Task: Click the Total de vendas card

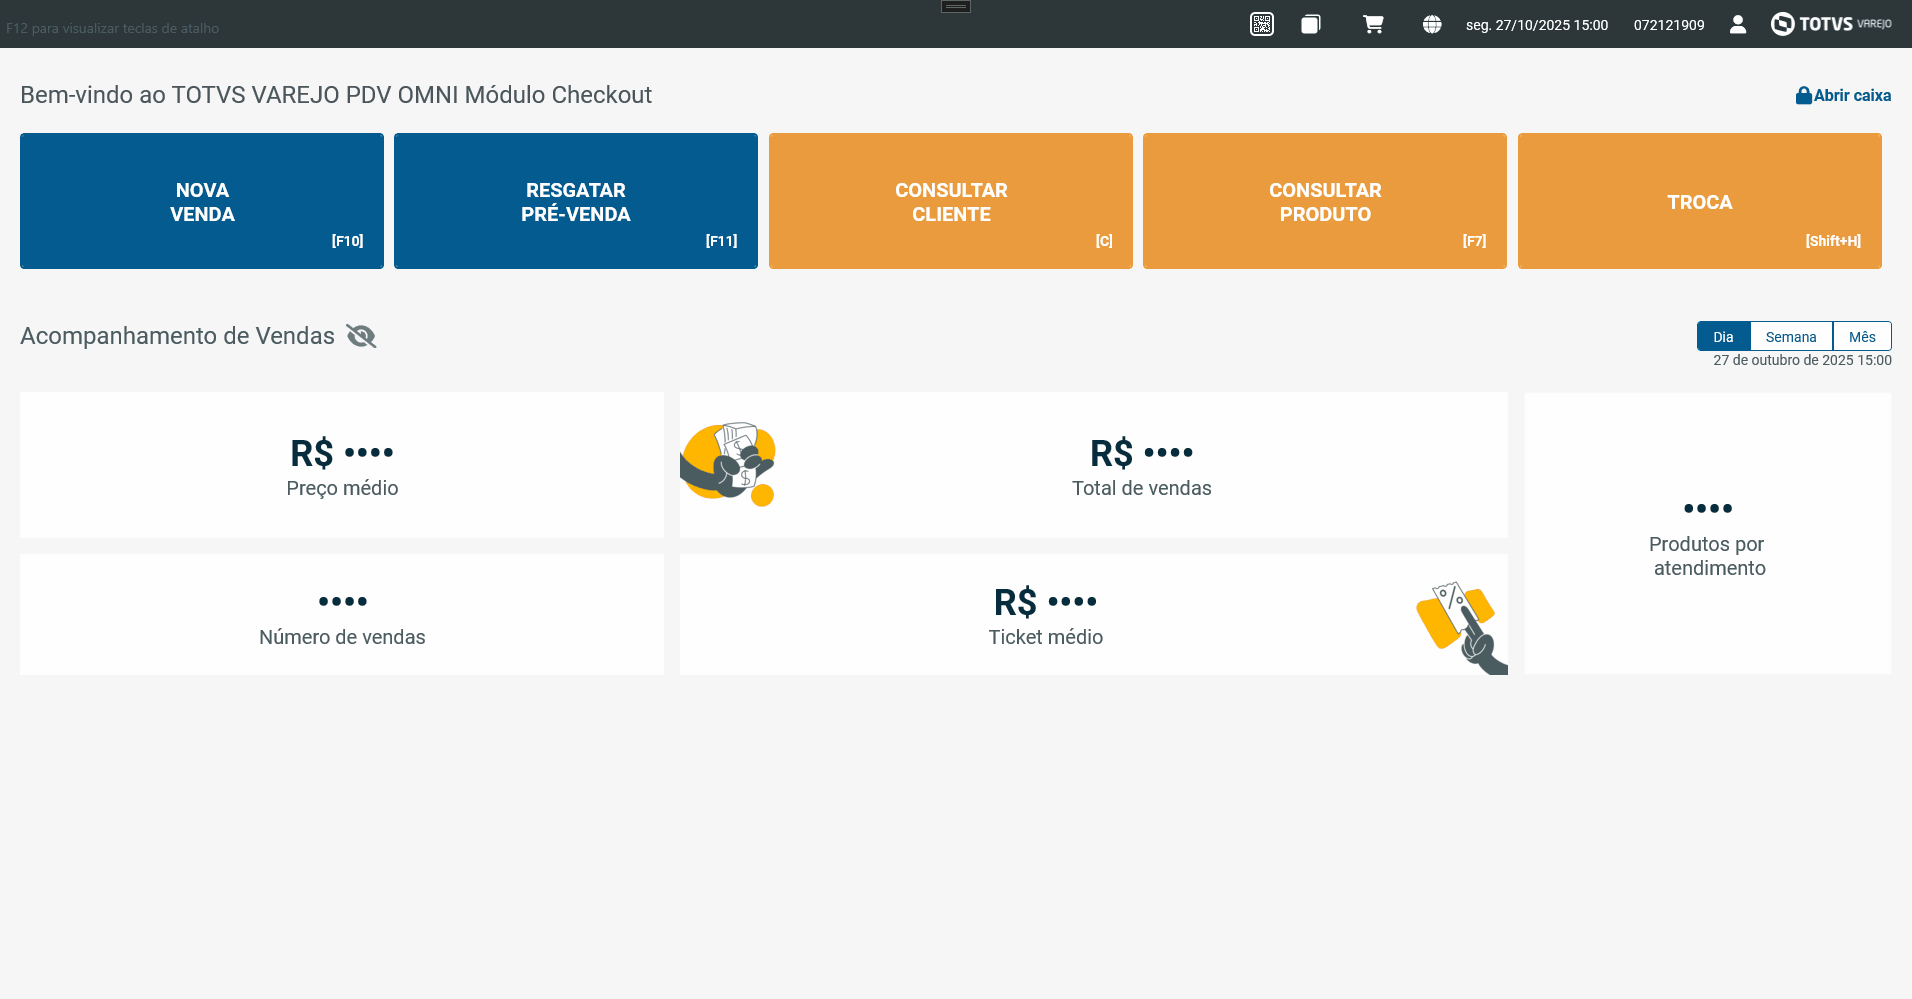Action: pos(1094,465)
